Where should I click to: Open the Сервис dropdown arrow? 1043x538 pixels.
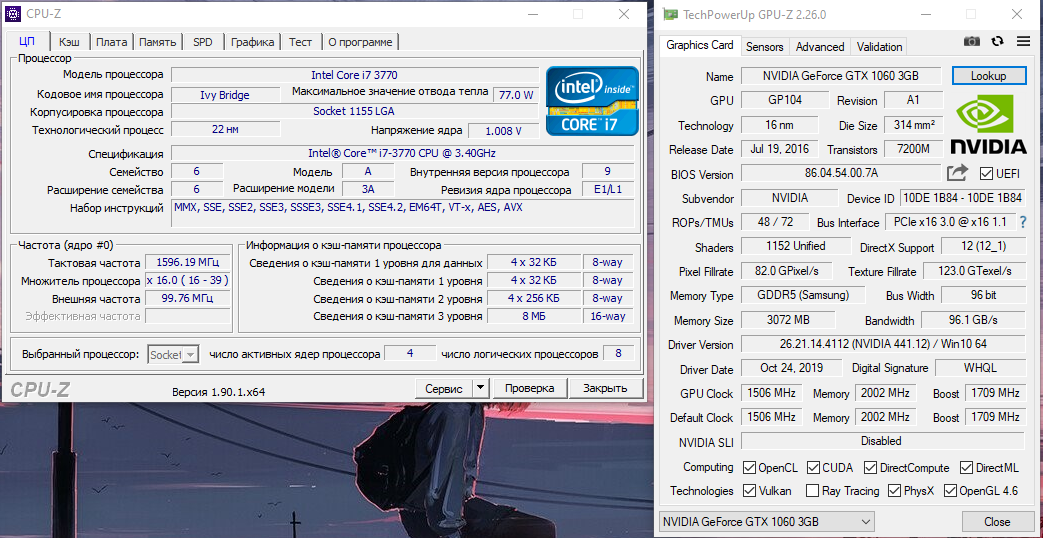tap(481, 388)
